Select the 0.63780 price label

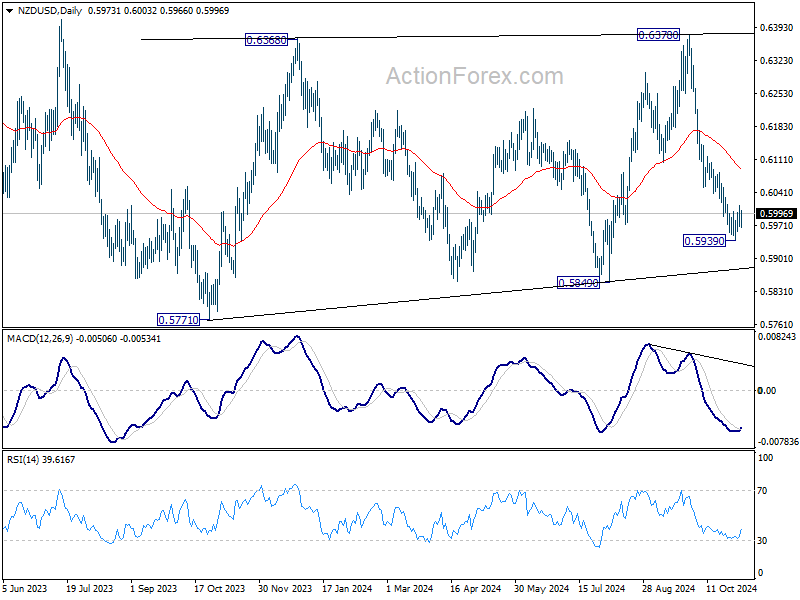[x=659, y=35]
